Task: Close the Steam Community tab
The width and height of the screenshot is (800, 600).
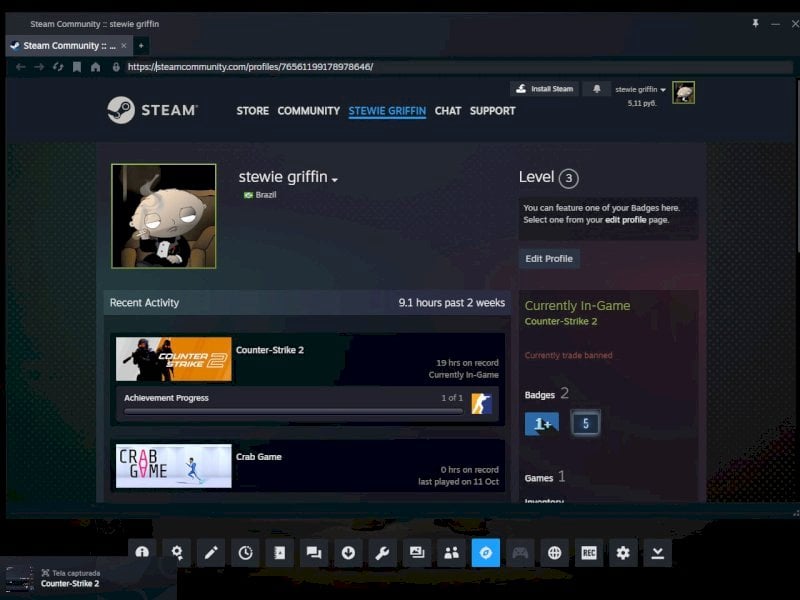Action: (123, 46)
